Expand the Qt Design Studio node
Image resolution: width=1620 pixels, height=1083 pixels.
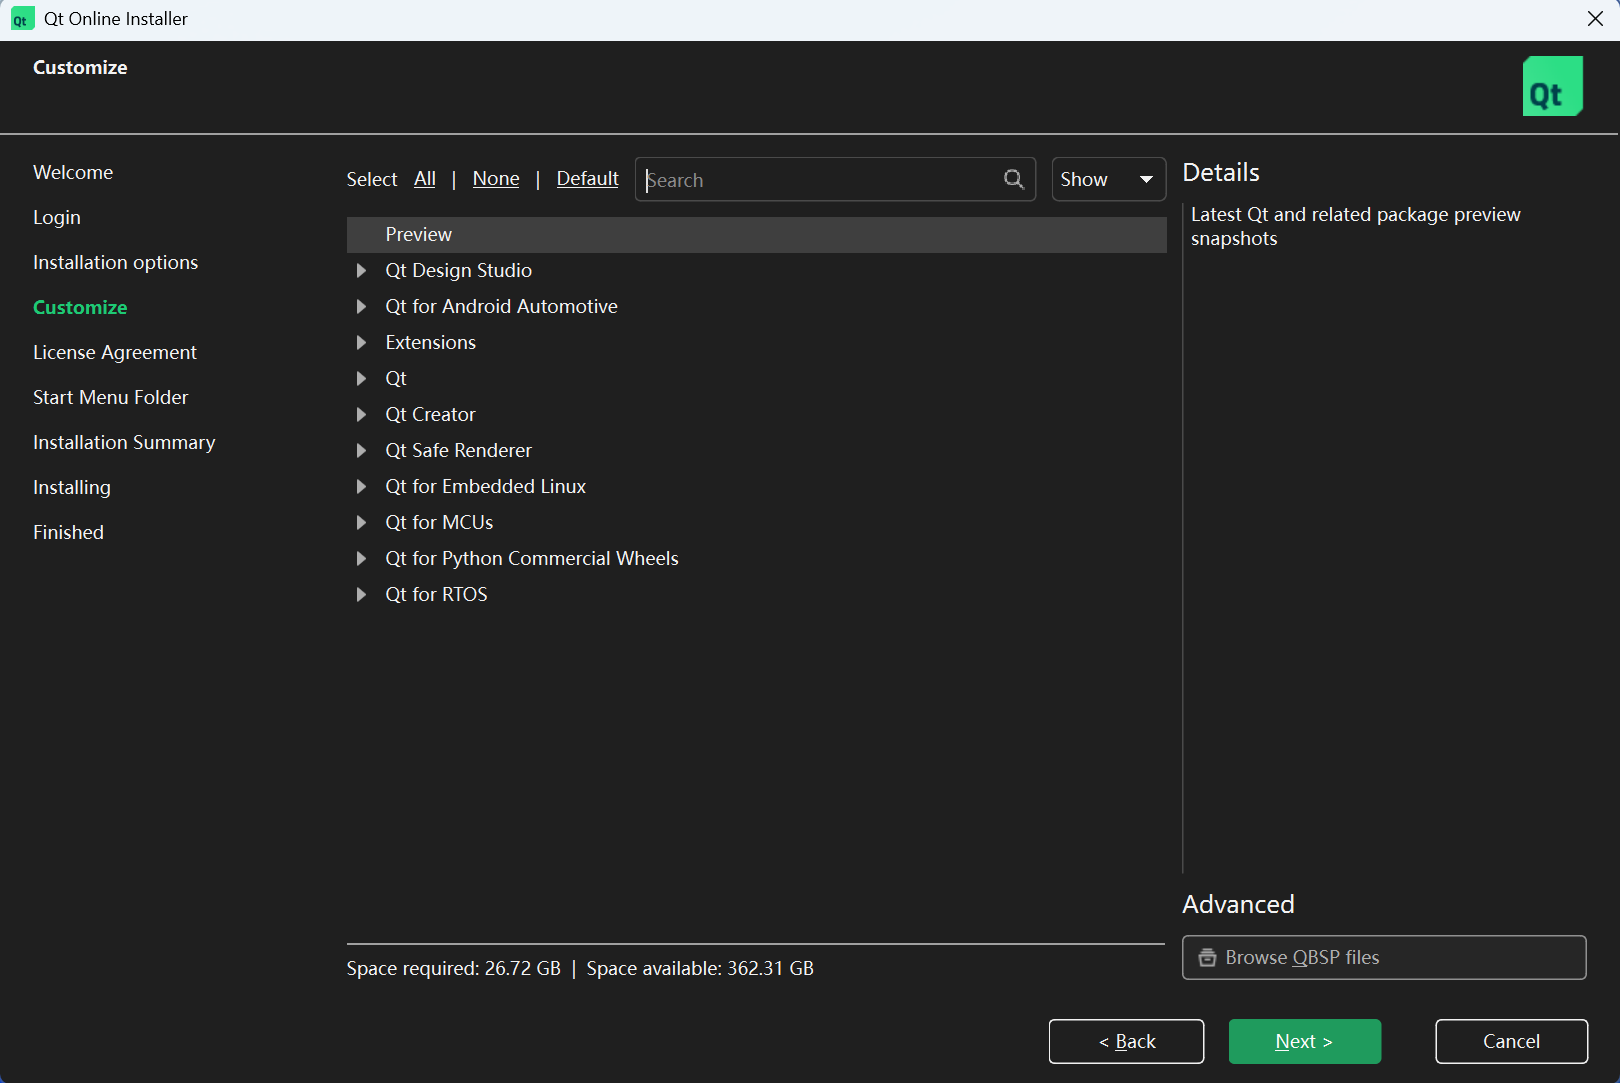point(361,271)
